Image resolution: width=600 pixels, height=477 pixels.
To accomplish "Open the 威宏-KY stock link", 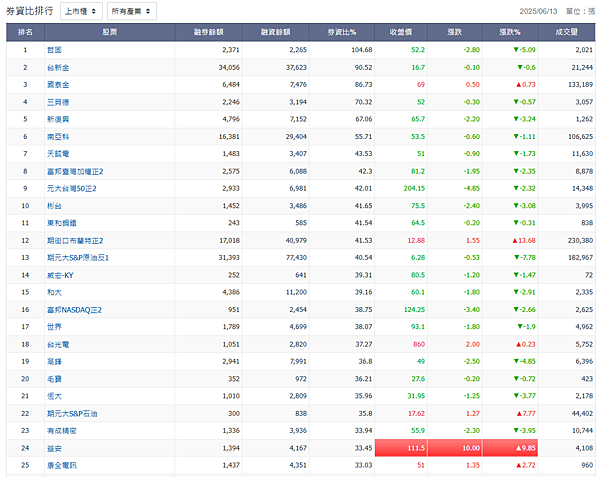I will (60, 275).
